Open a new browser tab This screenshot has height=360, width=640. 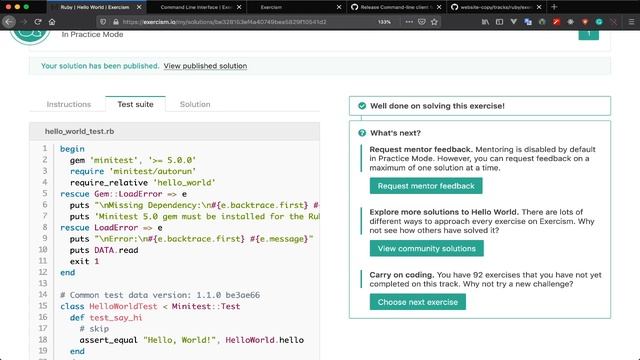pos(554,7)
